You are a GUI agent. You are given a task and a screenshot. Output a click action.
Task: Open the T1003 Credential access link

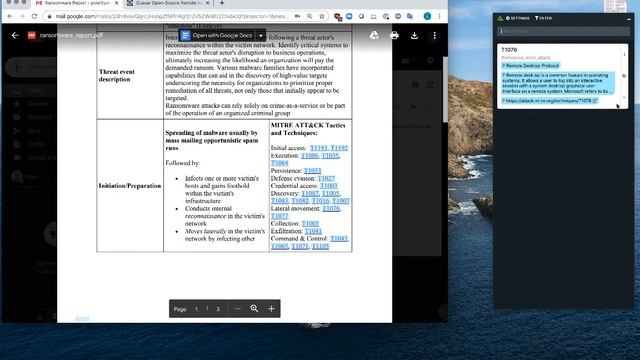(x=329, y=186)
